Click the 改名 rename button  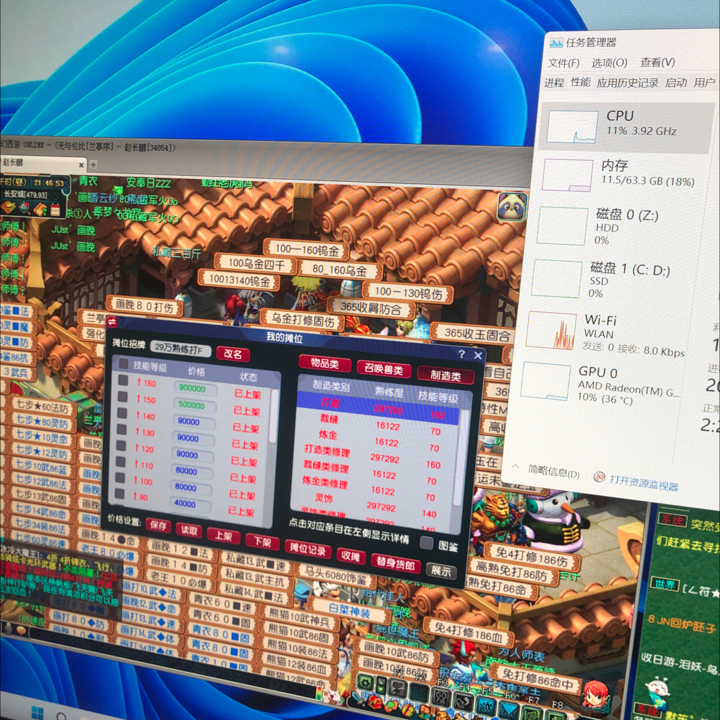233,354
